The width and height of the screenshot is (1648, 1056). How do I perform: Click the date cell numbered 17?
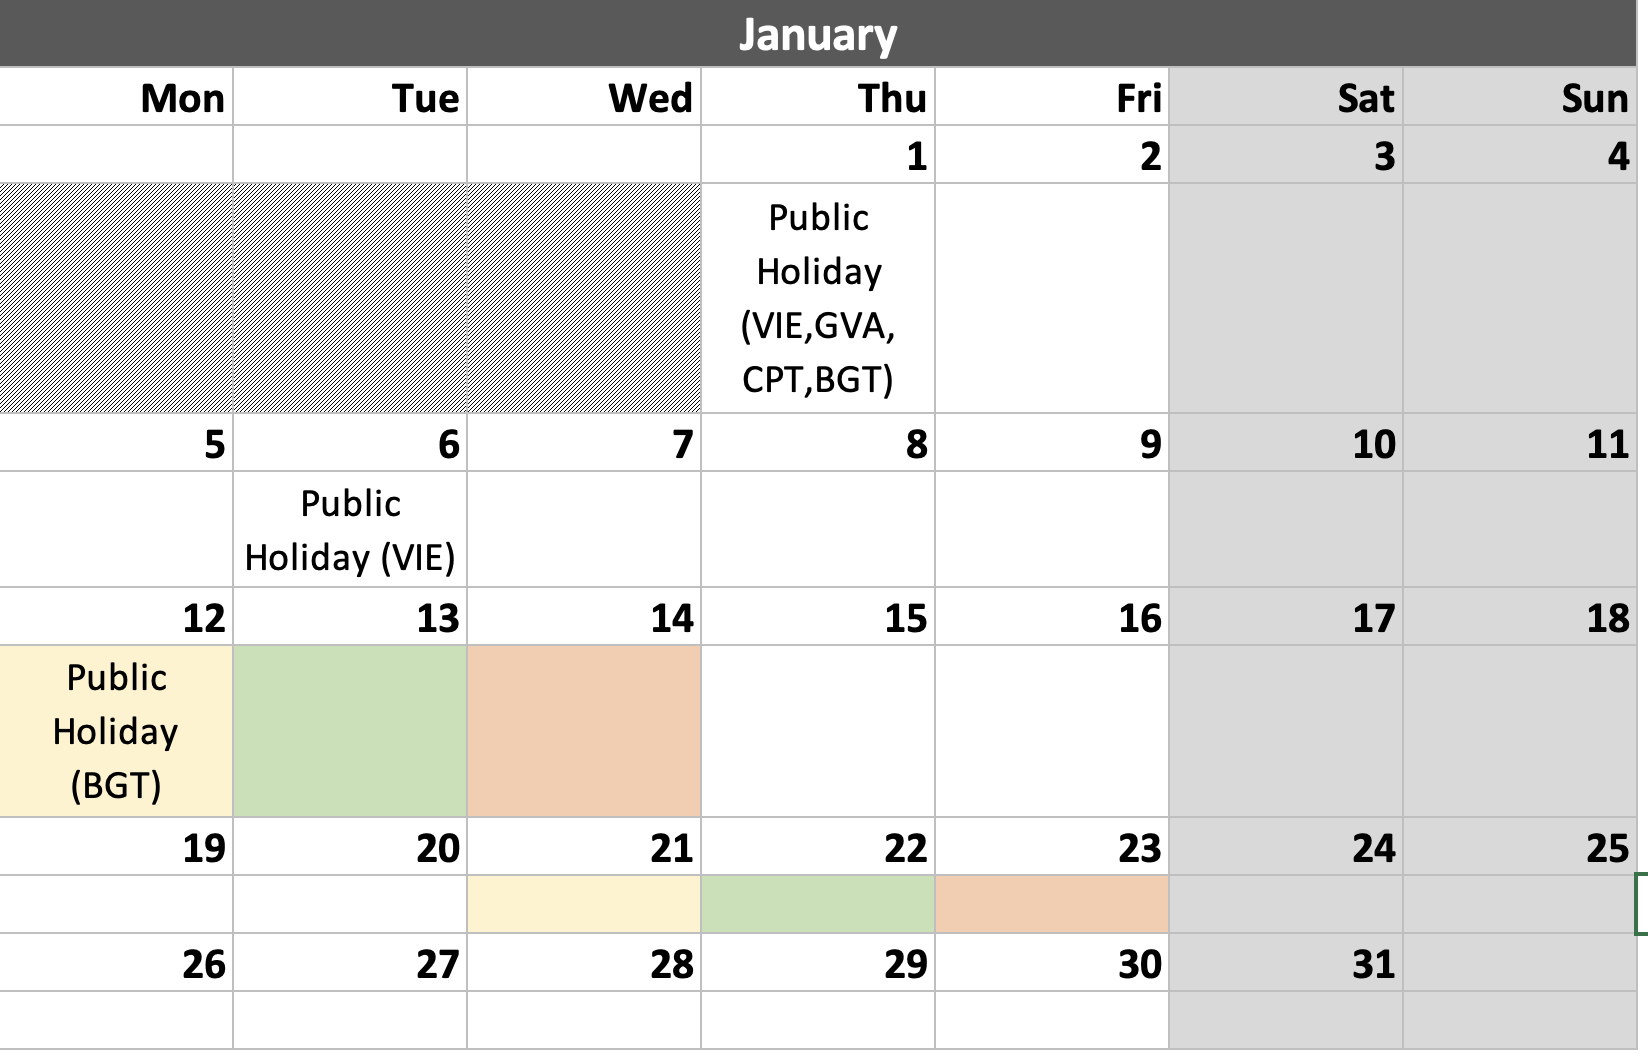(x=1286, y=617)
